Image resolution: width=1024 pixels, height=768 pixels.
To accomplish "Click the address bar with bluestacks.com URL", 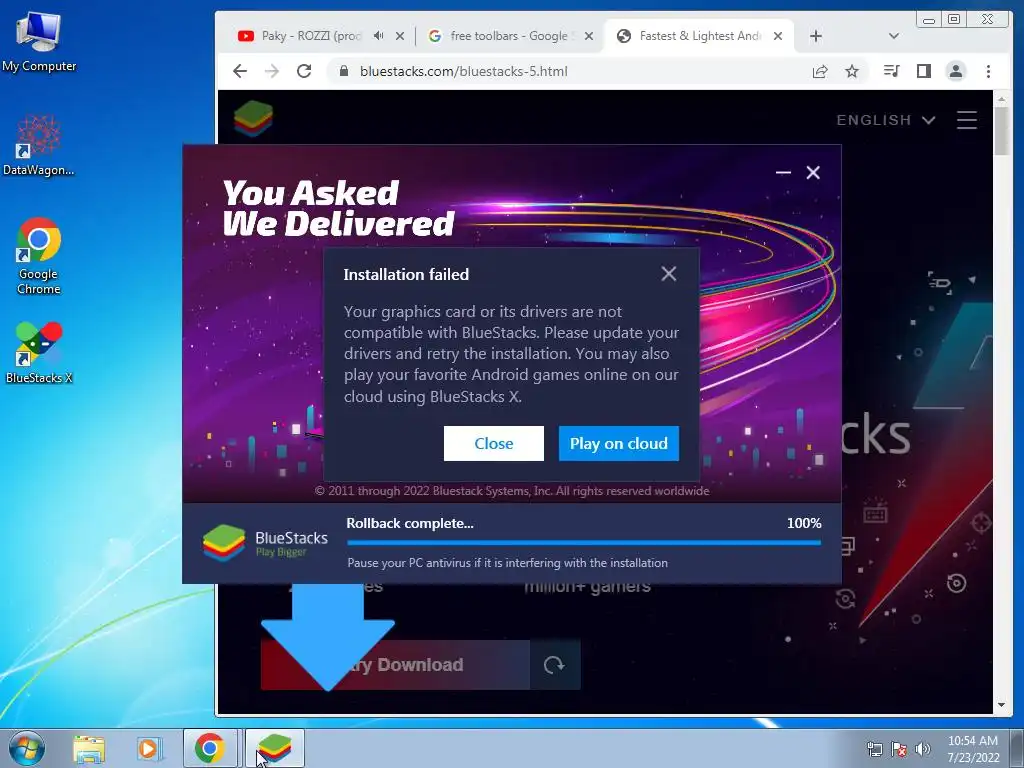I will click(x=464, y=71).
